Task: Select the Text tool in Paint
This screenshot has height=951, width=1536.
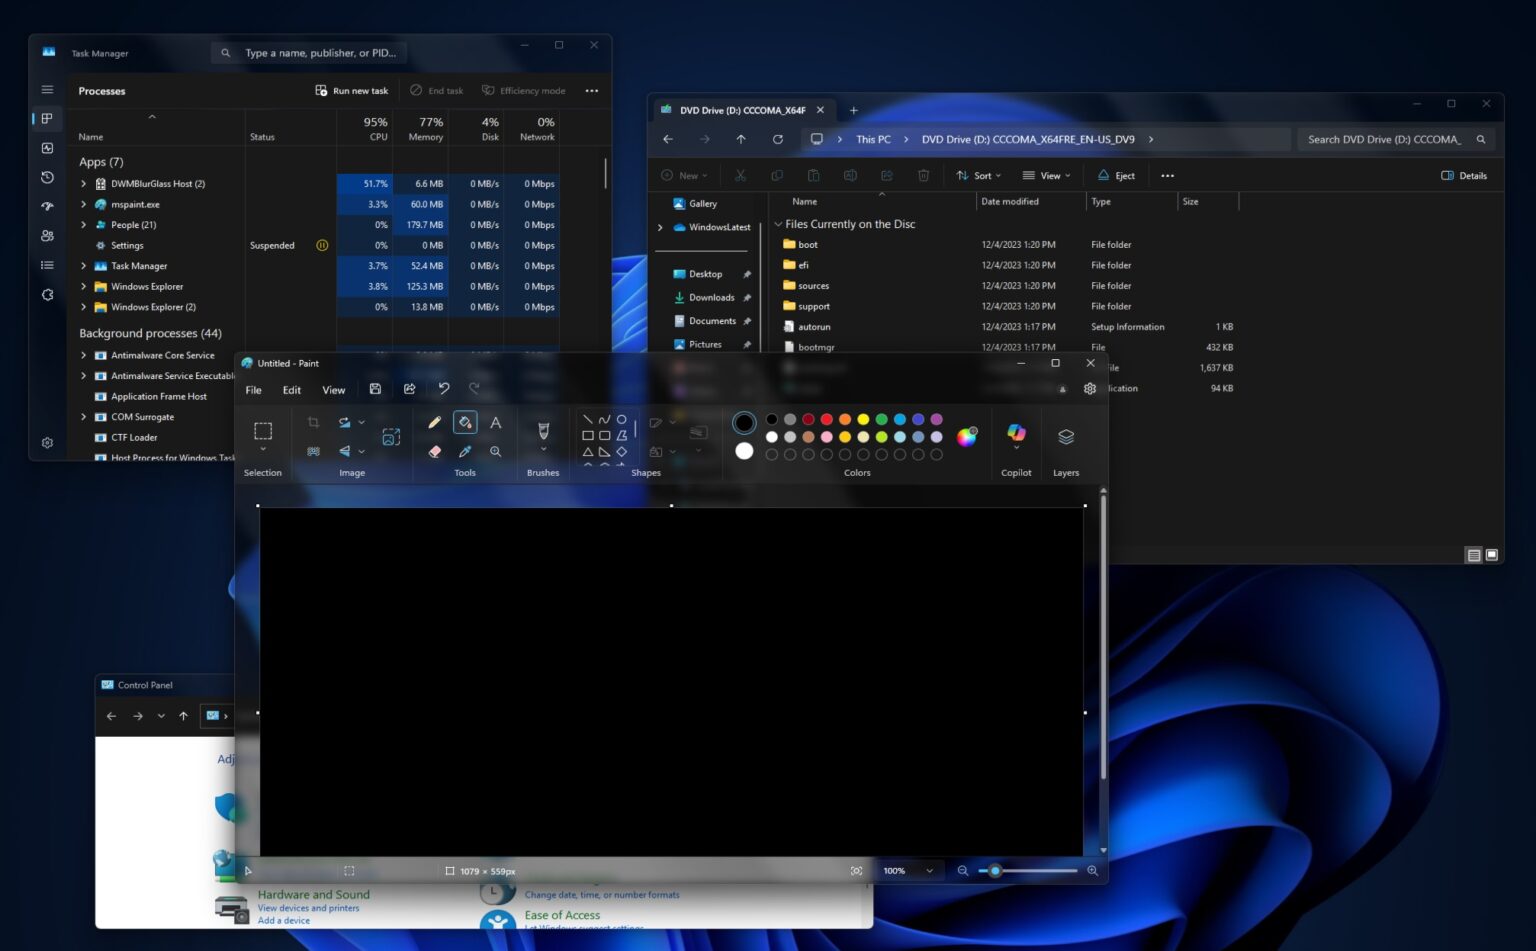Action: tap(495, 422)
